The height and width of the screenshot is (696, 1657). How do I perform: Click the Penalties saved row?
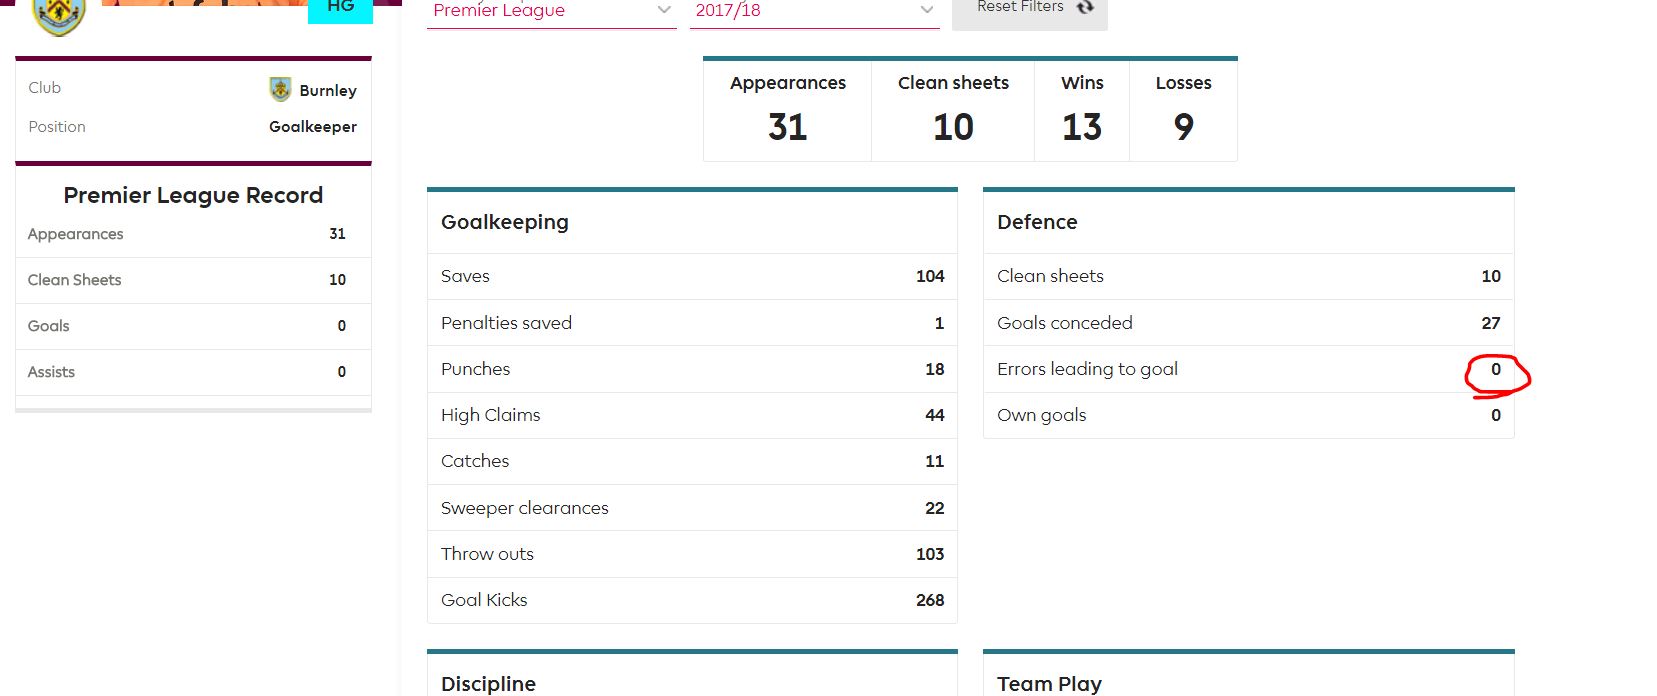tap(692, 323)
